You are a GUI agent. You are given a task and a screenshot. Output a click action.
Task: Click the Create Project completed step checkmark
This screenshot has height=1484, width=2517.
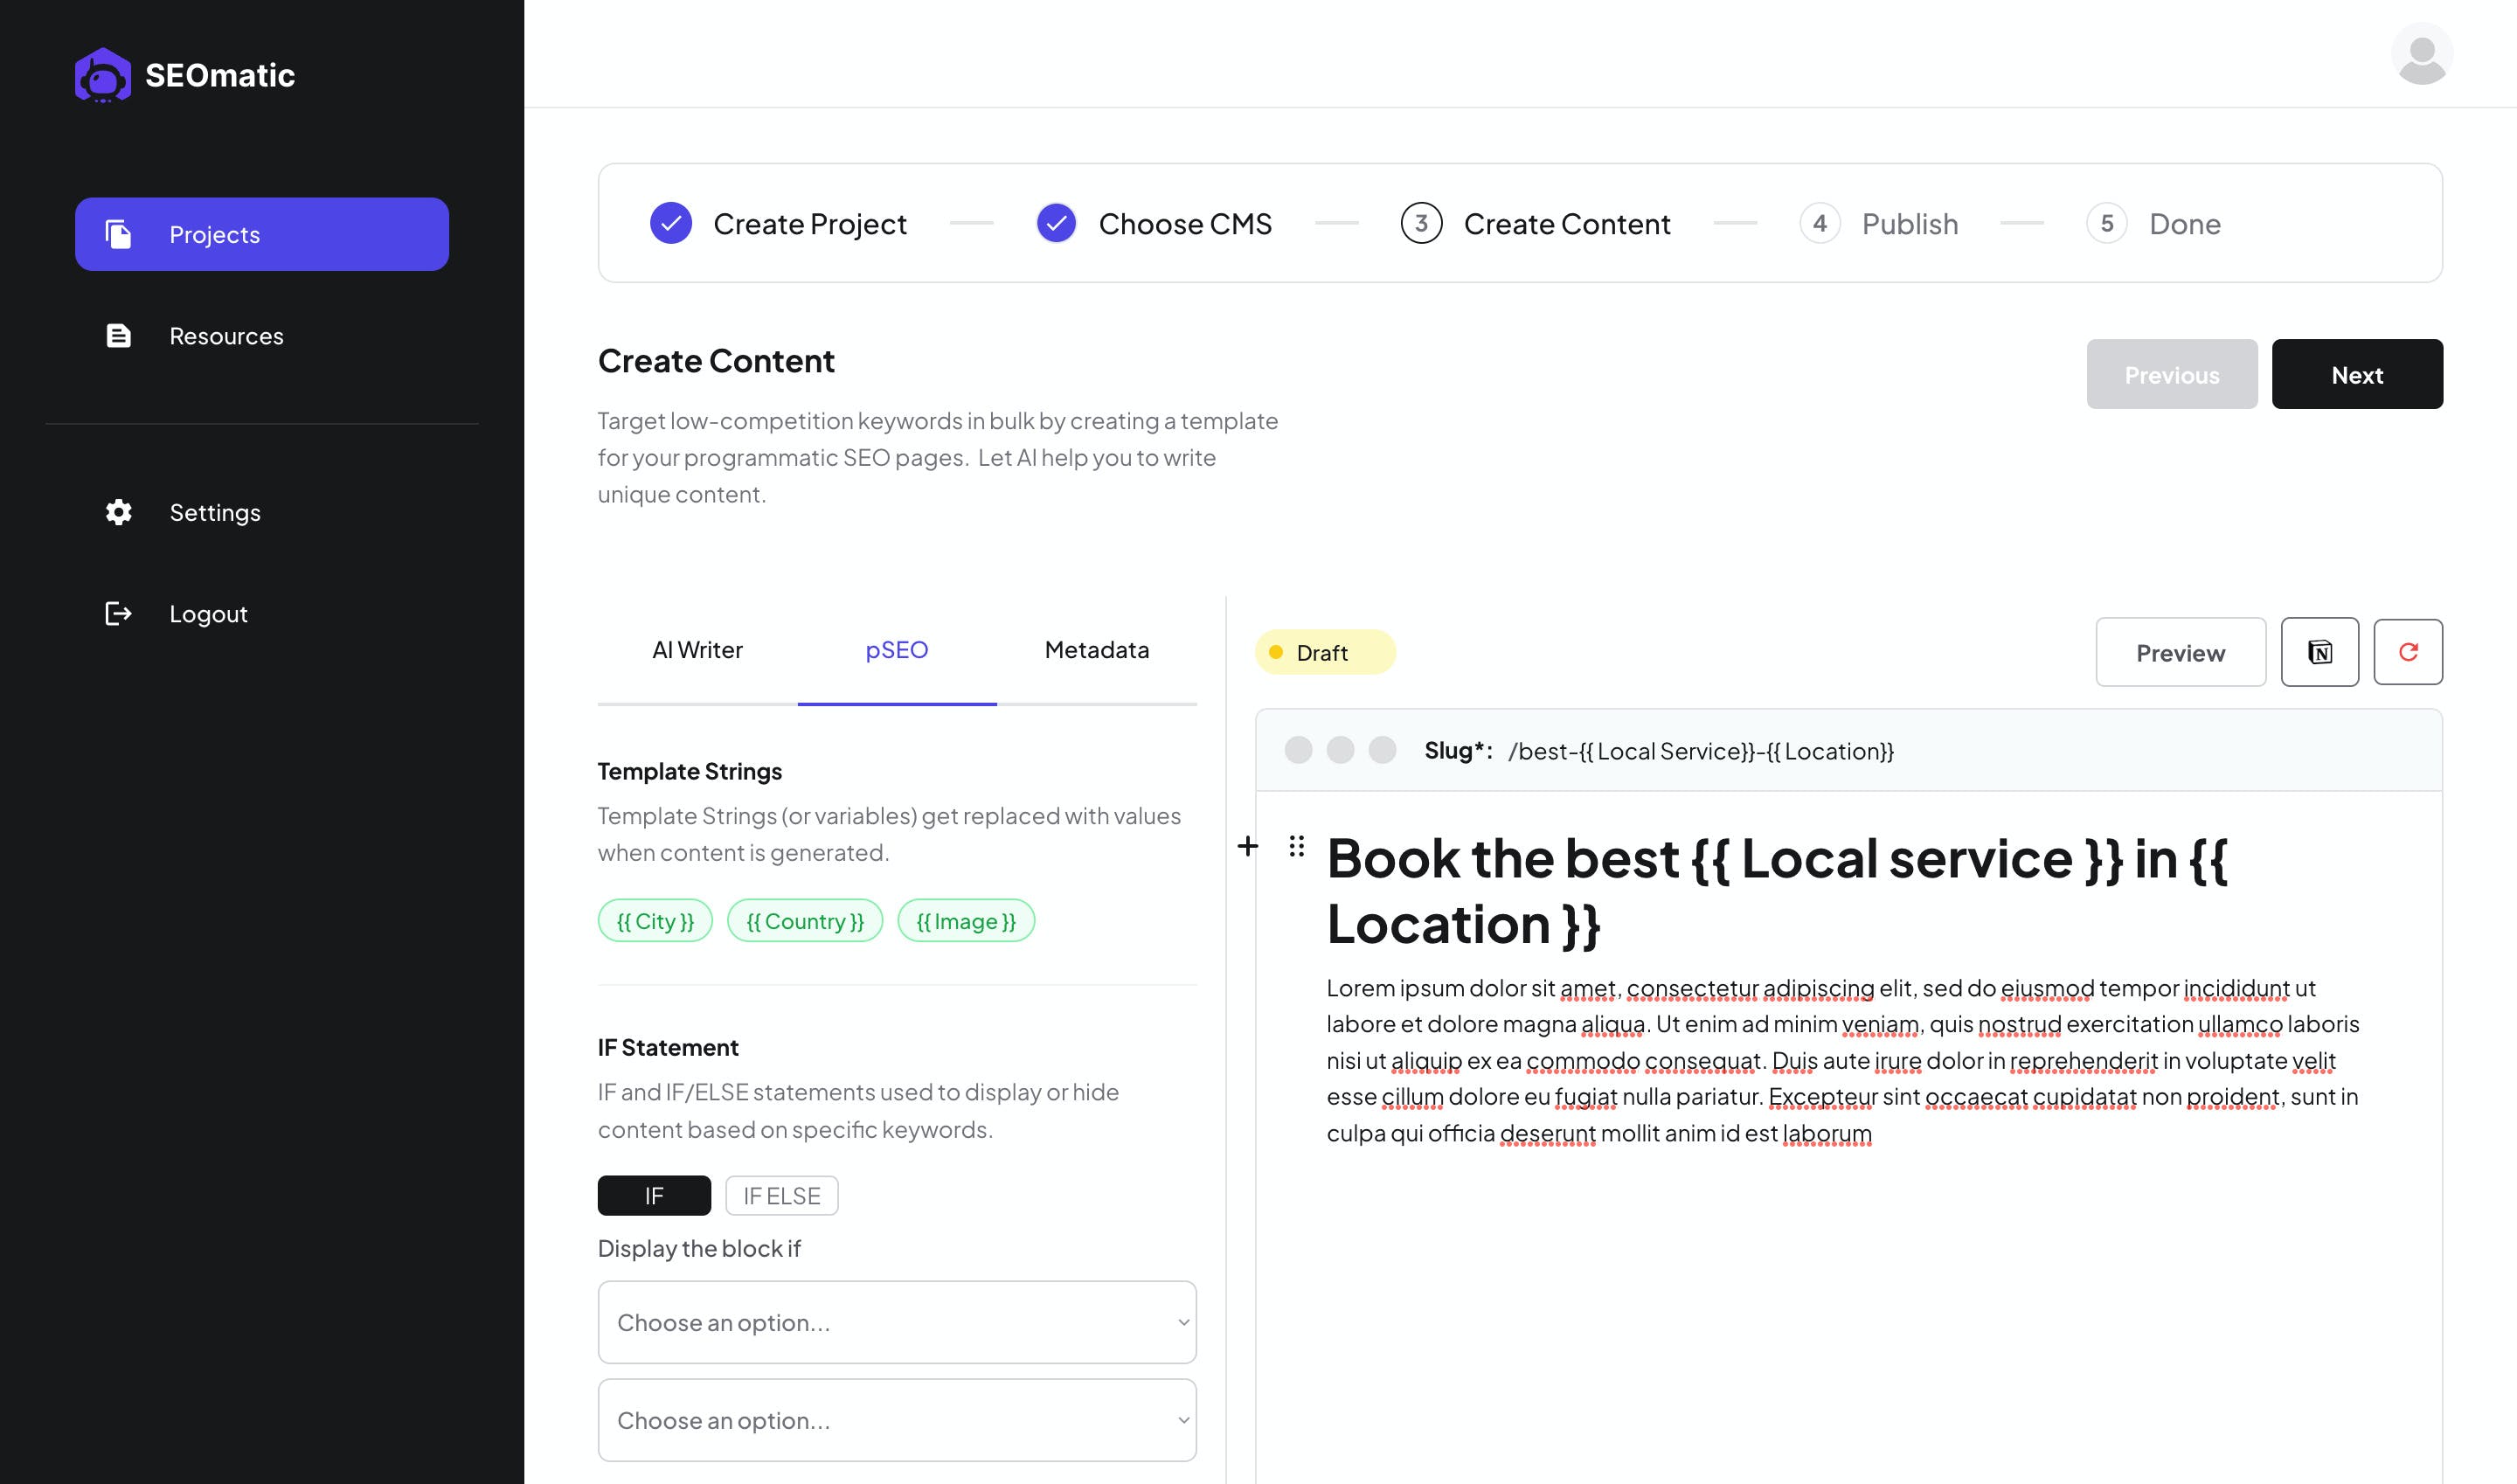click(x=671, y=223)
